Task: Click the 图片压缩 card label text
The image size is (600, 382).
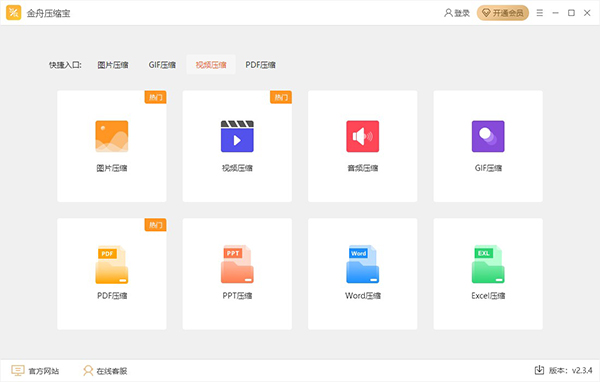Action: 112,168
